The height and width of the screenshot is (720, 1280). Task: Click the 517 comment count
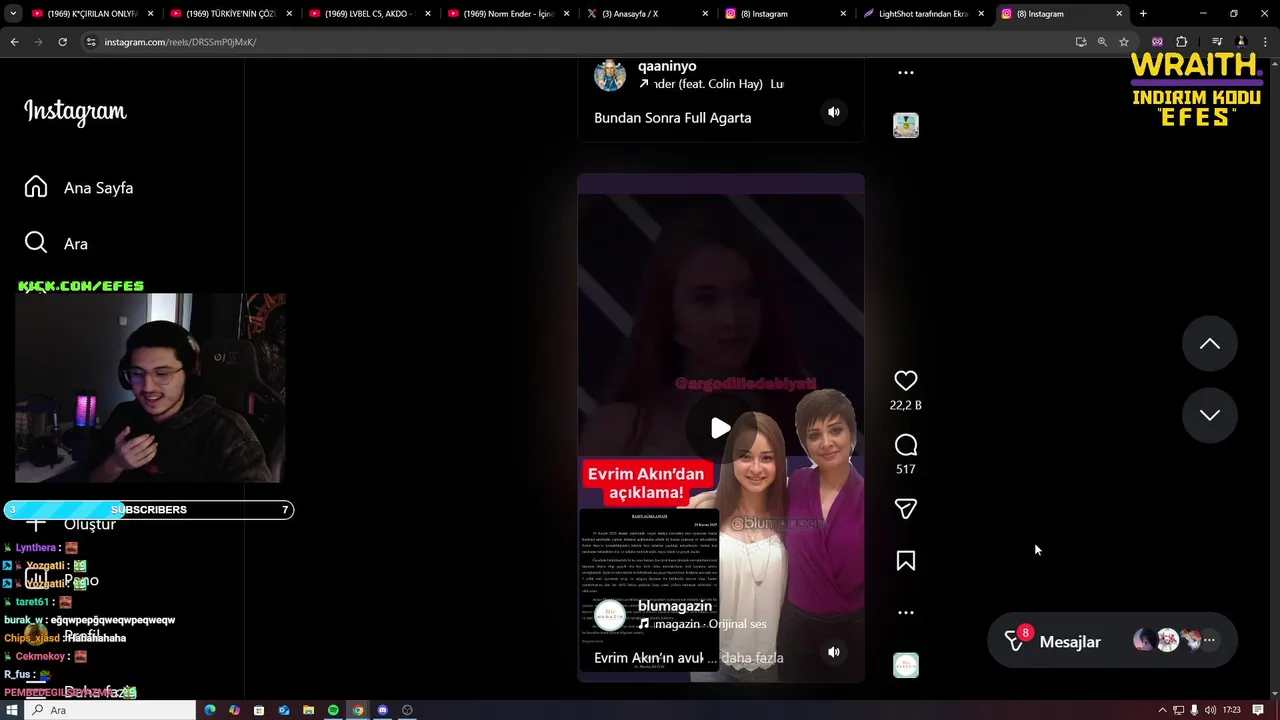[x=905, y=469]
